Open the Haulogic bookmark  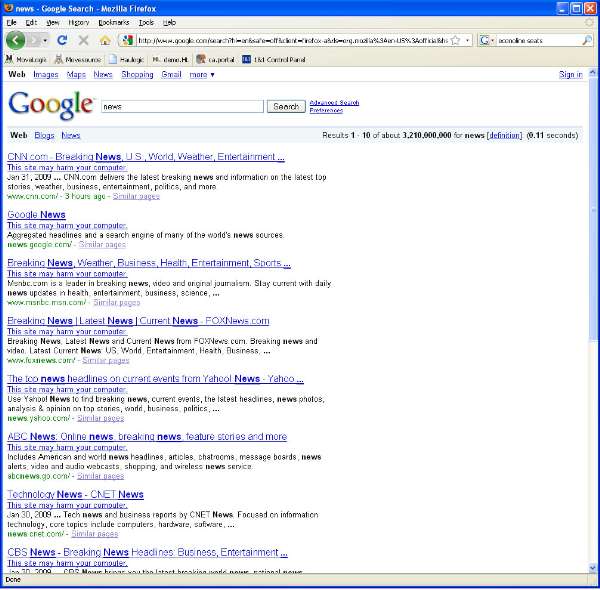(127, 59)
